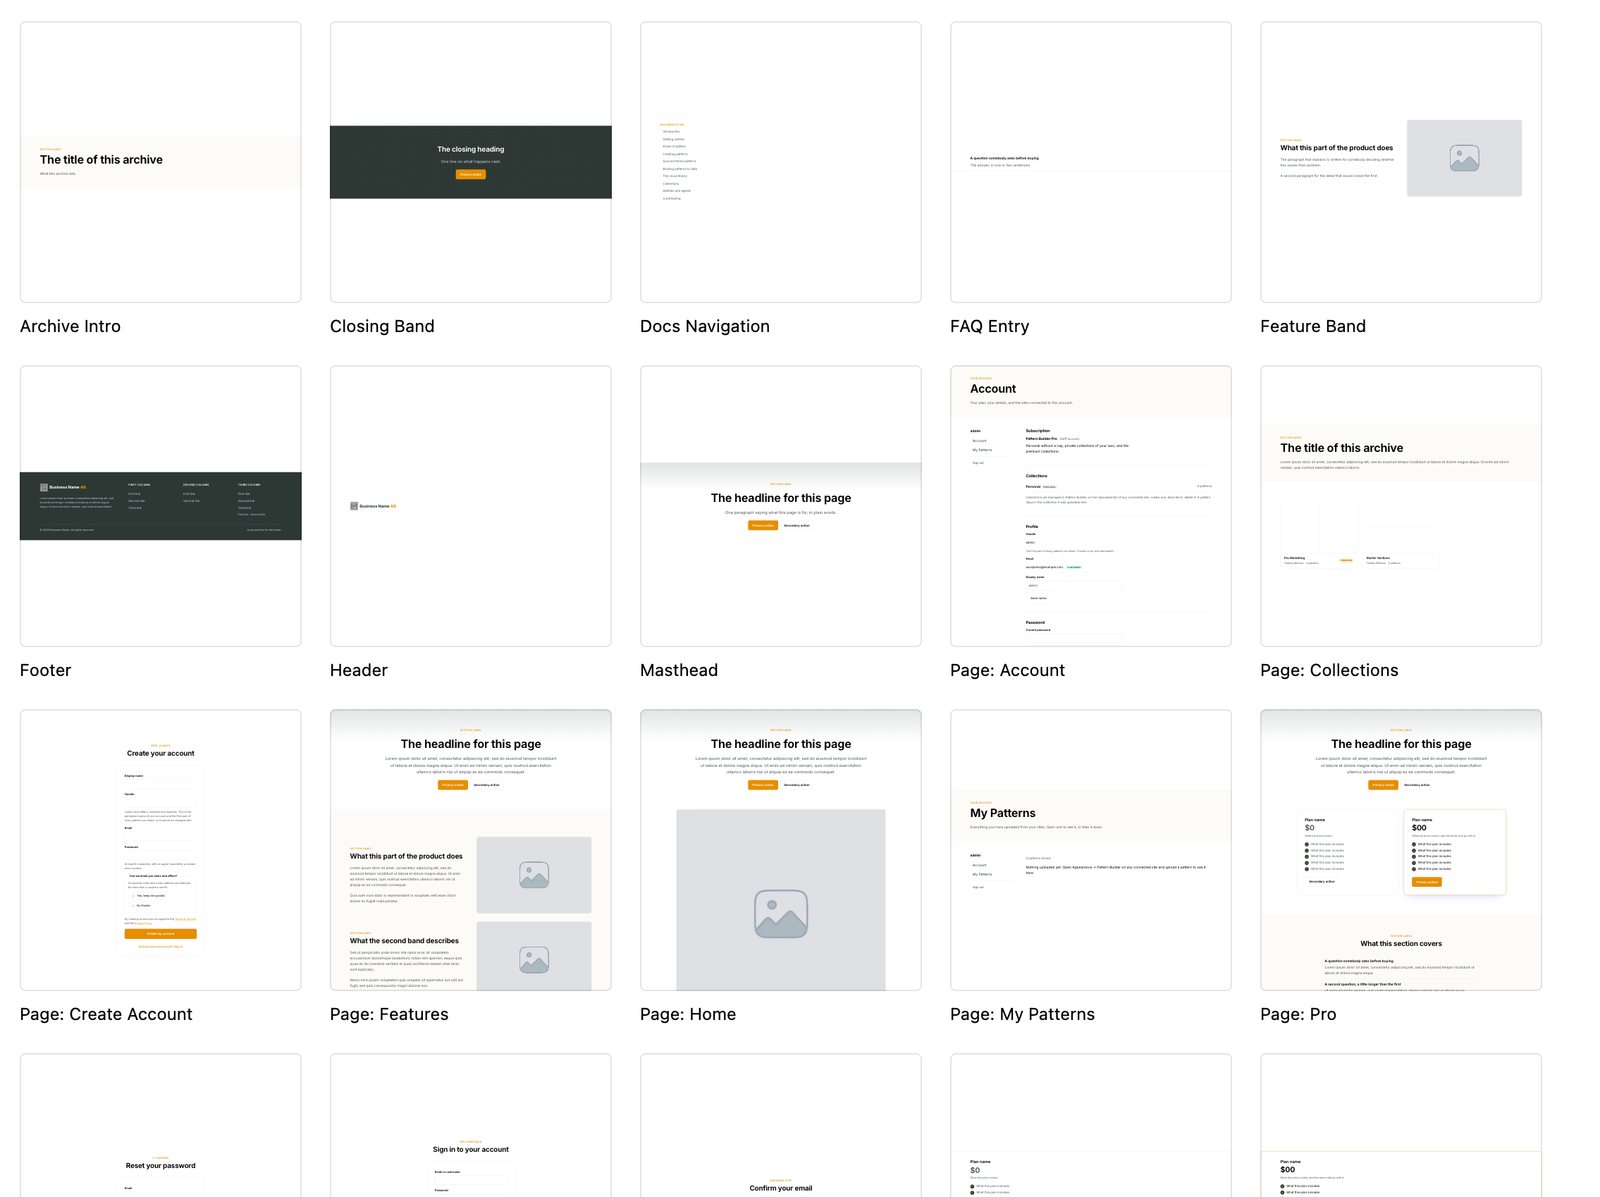The width and height of the screenshot is (1600, 1197).
Task: Click the 'Page: Create Account' title text
Action: point(106,1014)
